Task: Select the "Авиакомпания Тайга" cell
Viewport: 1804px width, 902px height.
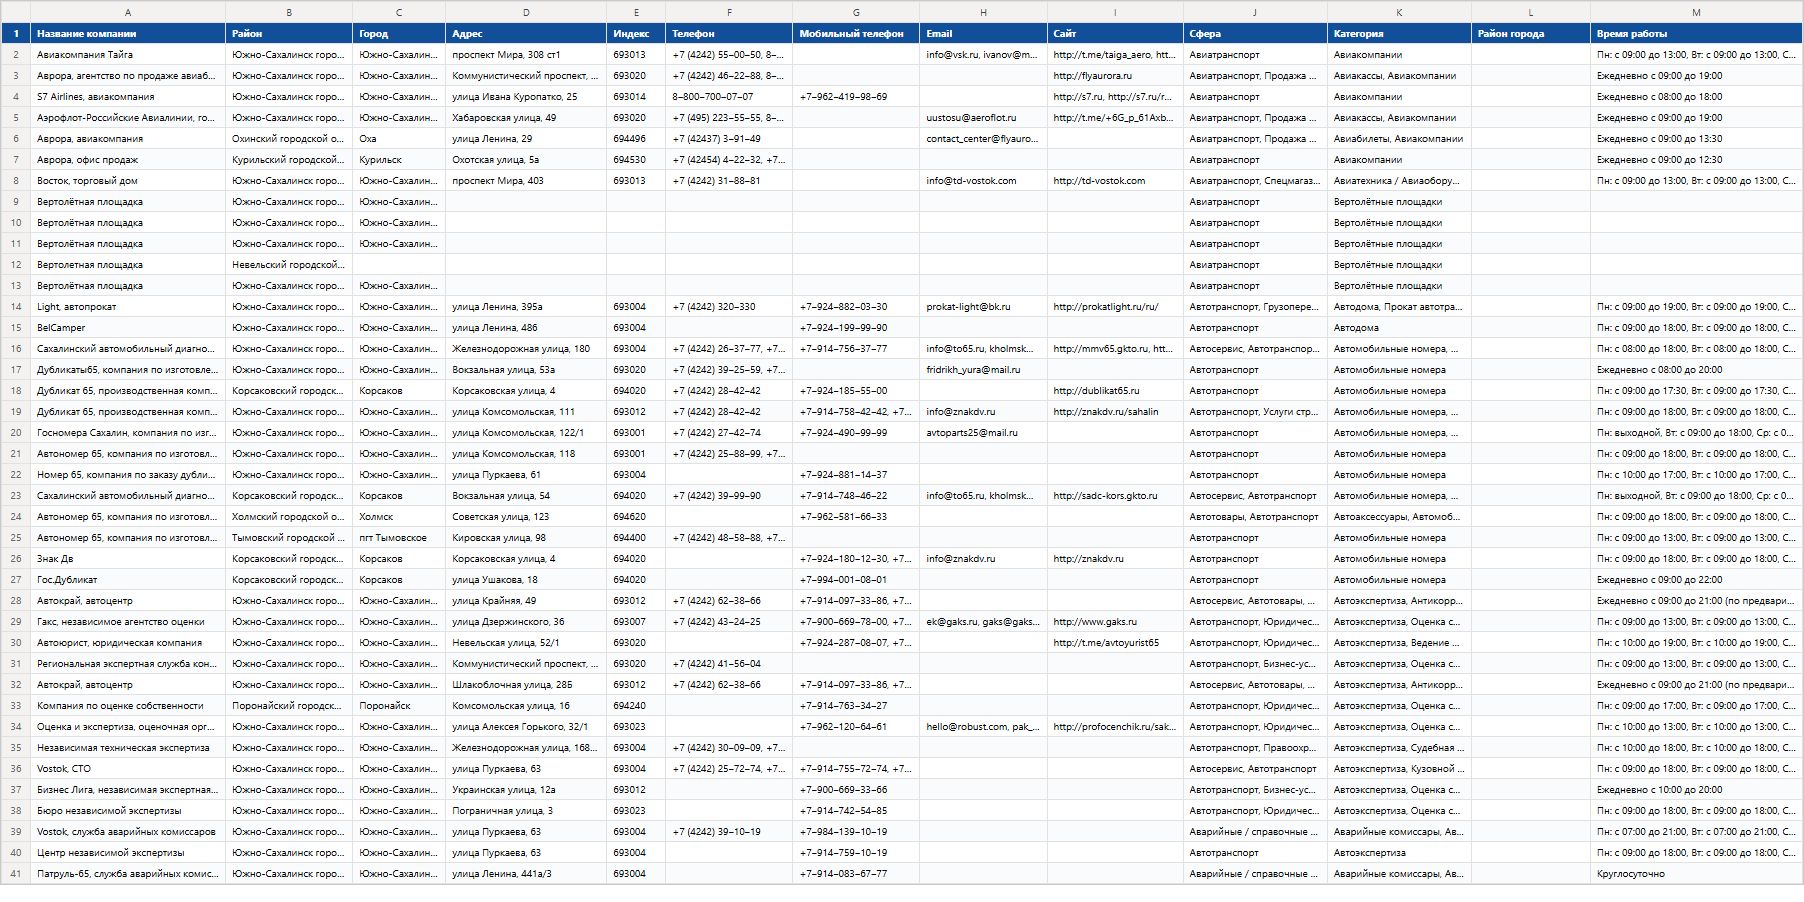Action: pyautogui.click(x=128, y=55)
